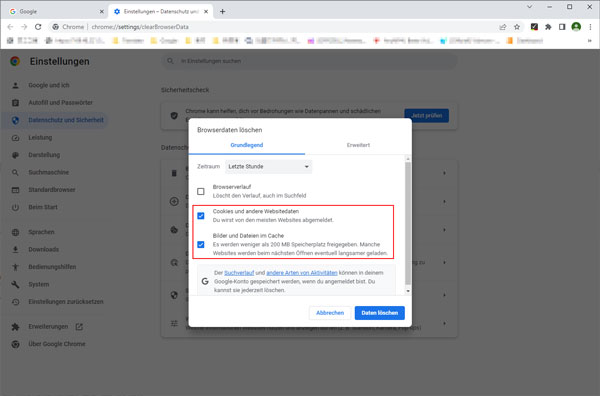This screenshot has width=600, height=396.
Task: Click the Downloads arrow icon in sidebar
Action: coord(15,249)
